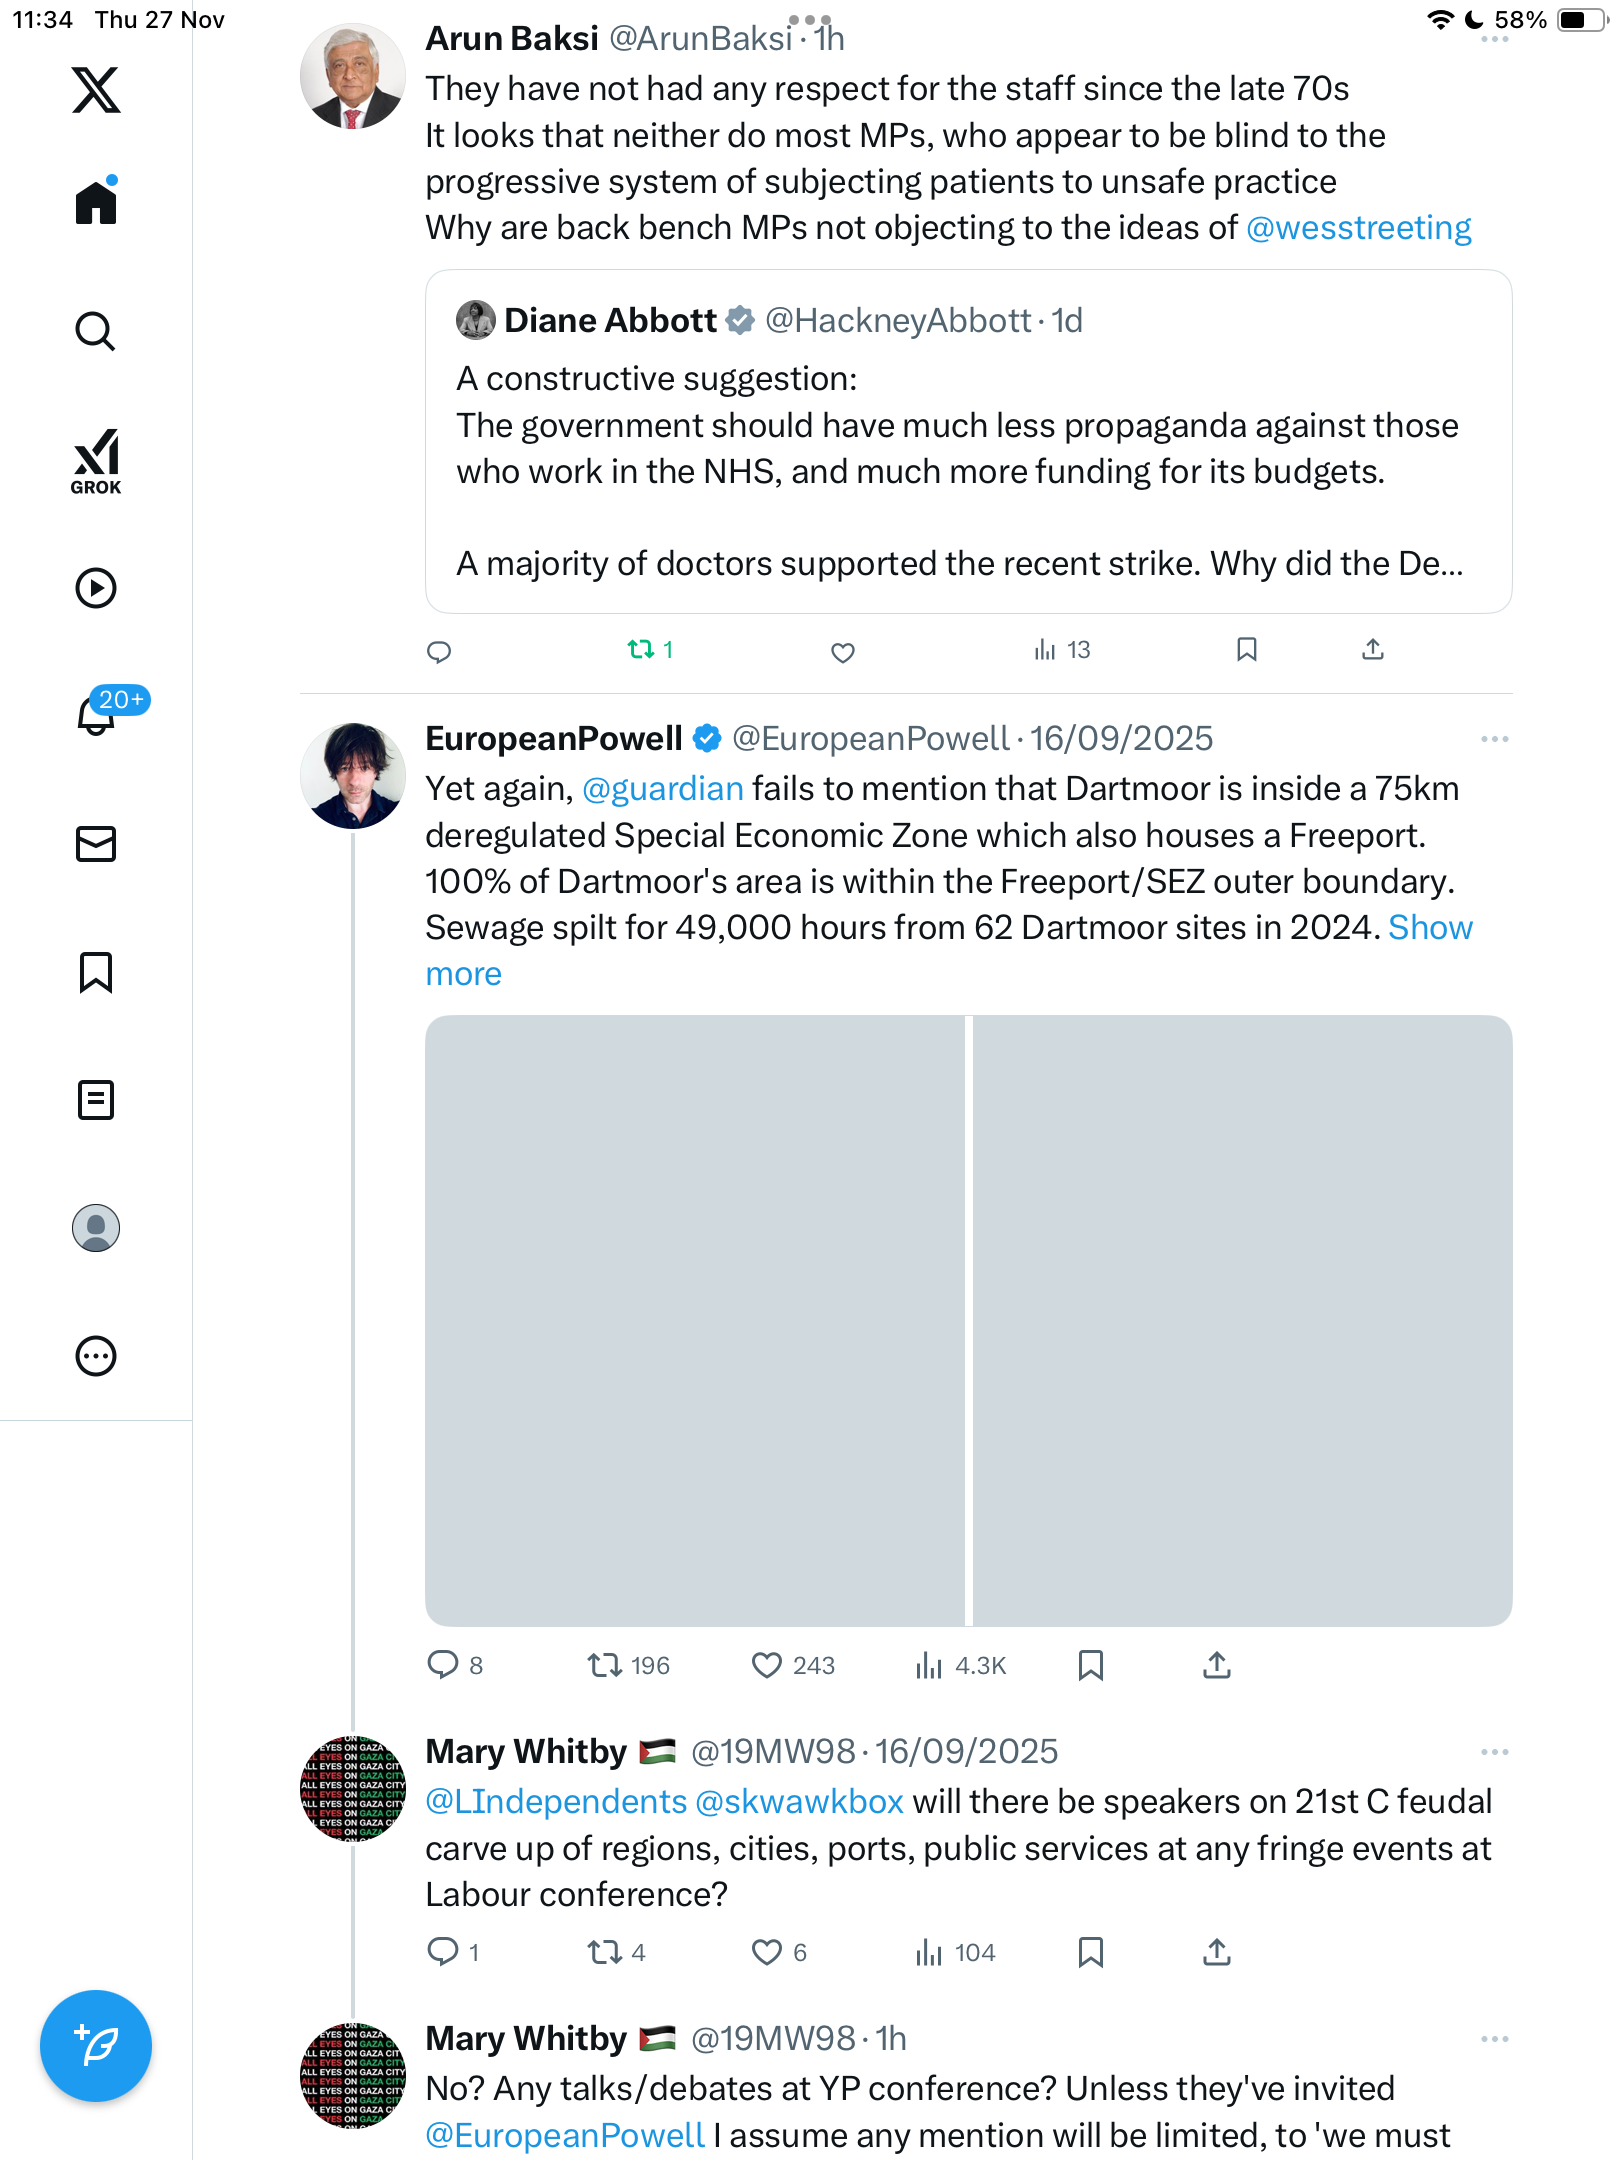Open Messages envelope in sidebar

[x=96, y=844]
